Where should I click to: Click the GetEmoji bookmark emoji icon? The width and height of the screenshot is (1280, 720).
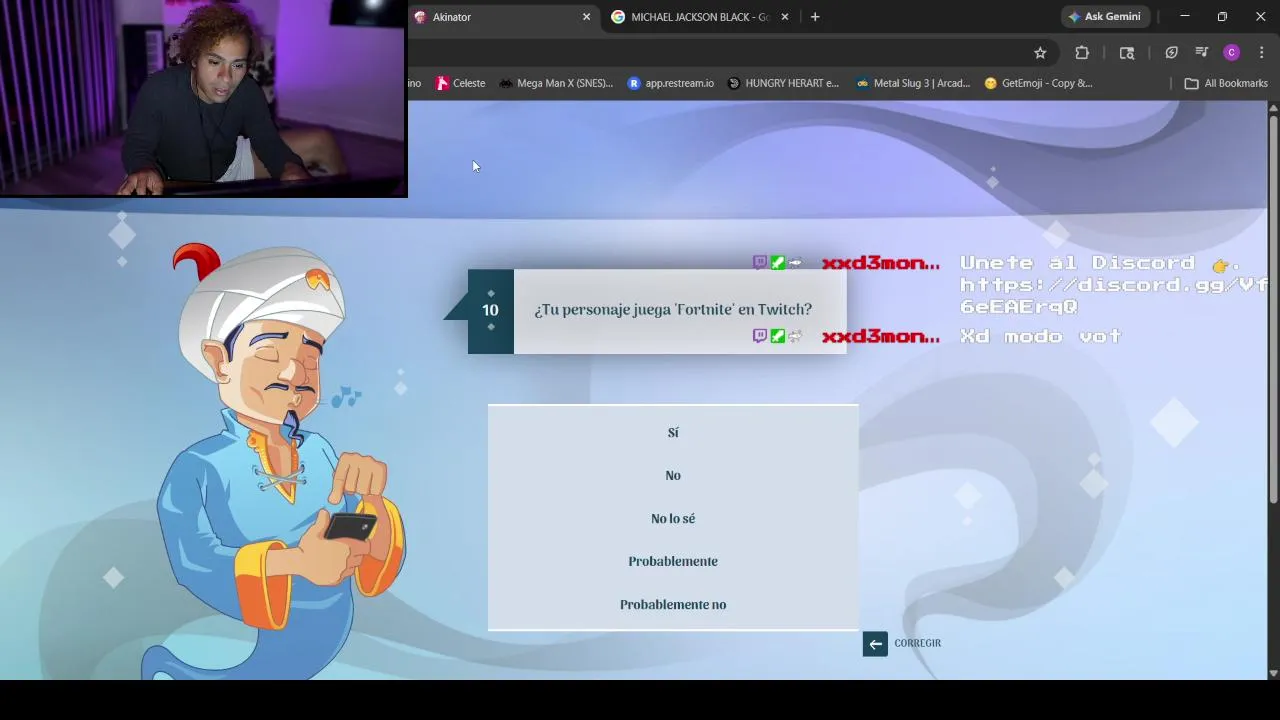[991, 83]
